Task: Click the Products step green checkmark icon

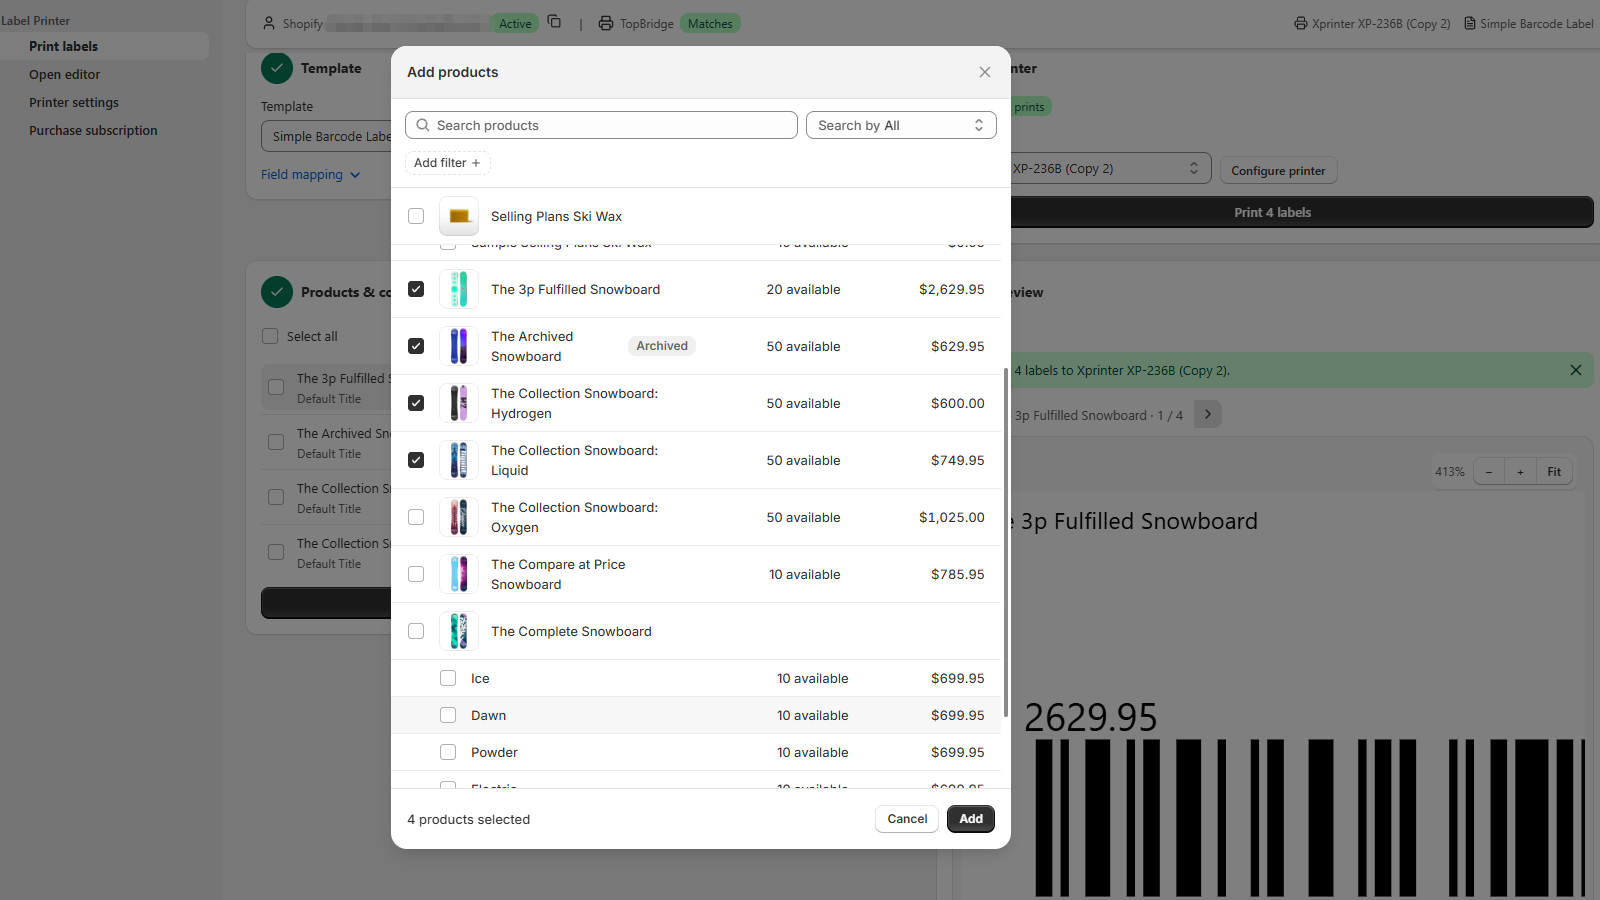Action: pyautogui.click(x=277, y=292)
